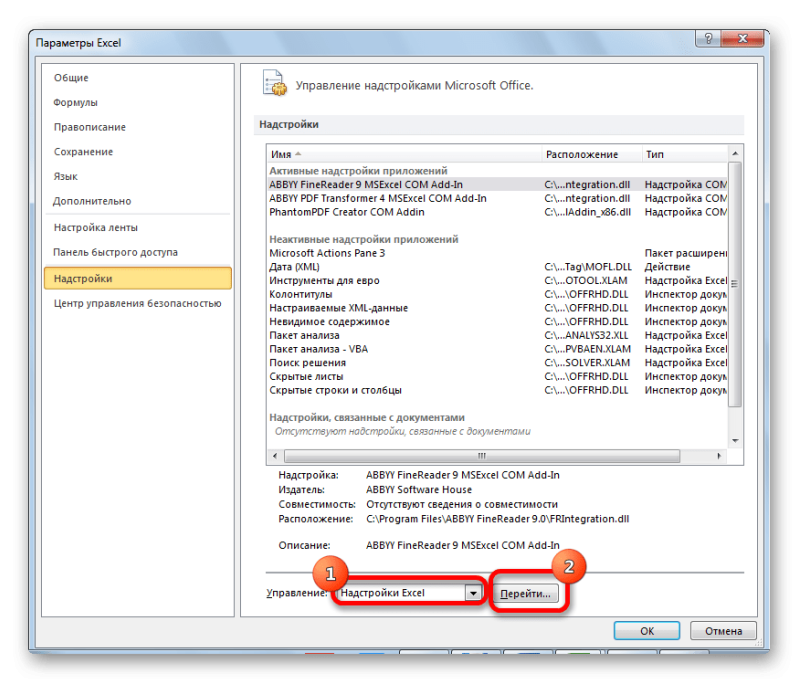Click ABBYY Software House publisher text
Screen dimensions: 800x684
(x=419, y=490)
